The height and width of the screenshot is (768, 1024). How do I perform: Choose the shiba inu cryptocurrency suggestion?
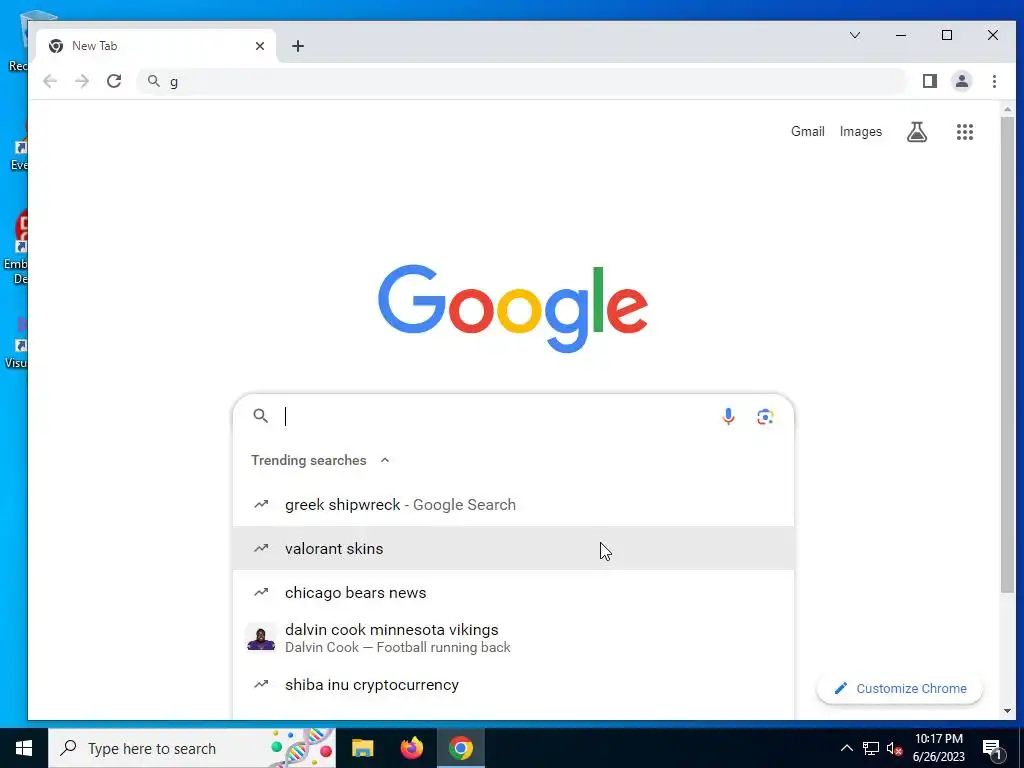pyautogui.click(x=513, y=684)
